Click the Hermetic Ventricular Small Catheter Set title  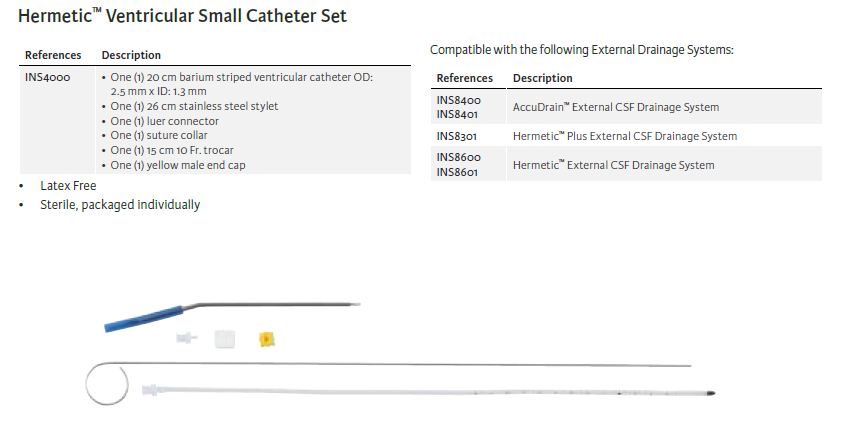(183, 16)
